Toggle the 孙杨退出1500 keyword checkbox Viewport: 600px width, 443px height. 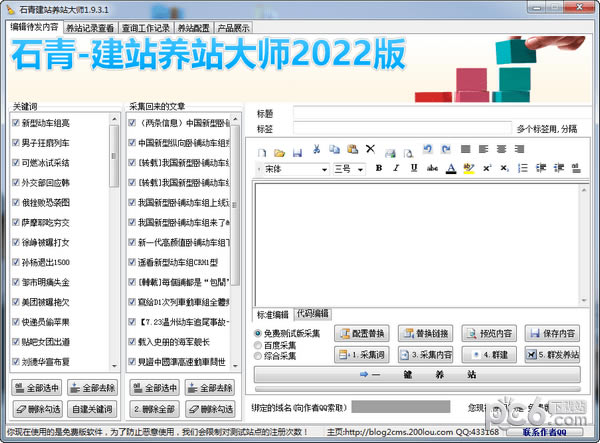[16, 263]
